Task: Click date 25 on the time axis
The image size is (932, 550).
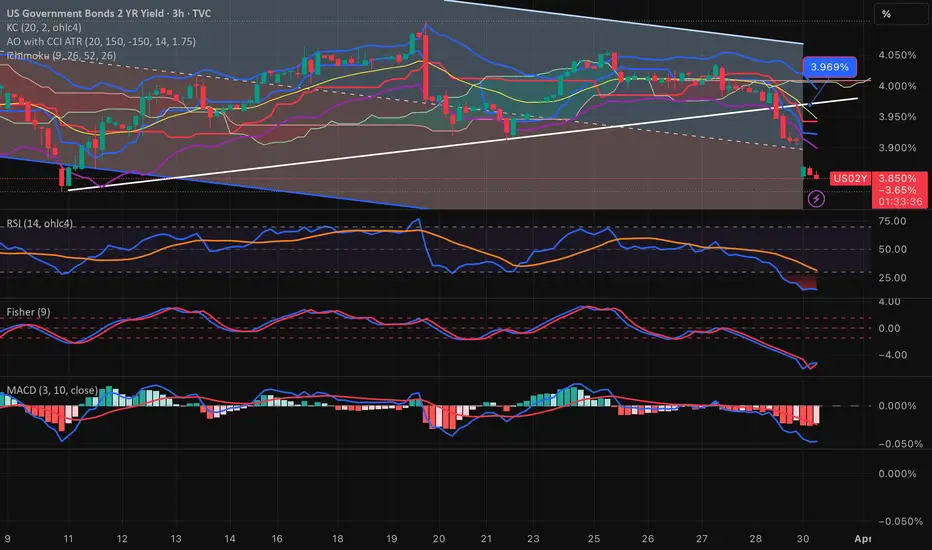Action: pos(594,539)
